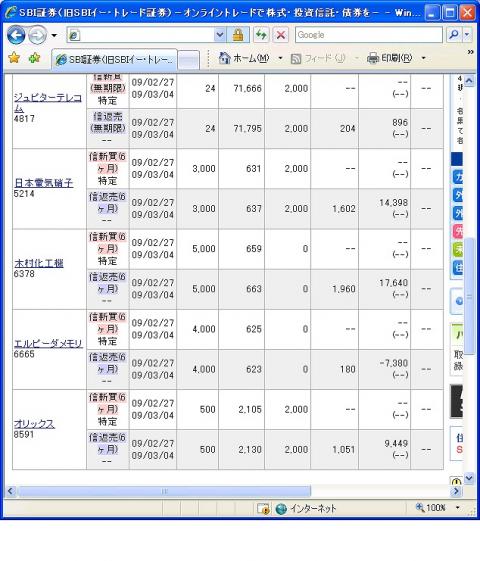
Task: Click the vertical scrollbar thumb
Action: tap(469, 297)
